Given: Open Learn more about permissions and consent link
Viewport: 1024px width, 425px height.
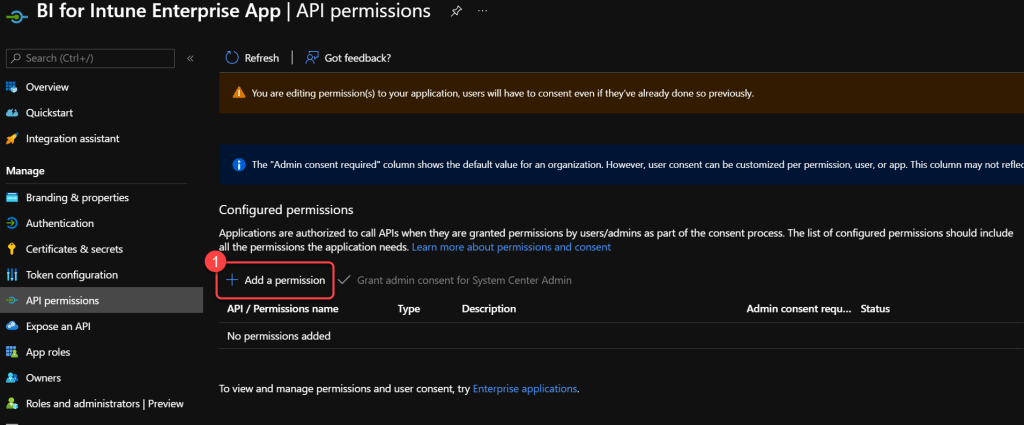Looking at the screenshot, I should point(511,247).
